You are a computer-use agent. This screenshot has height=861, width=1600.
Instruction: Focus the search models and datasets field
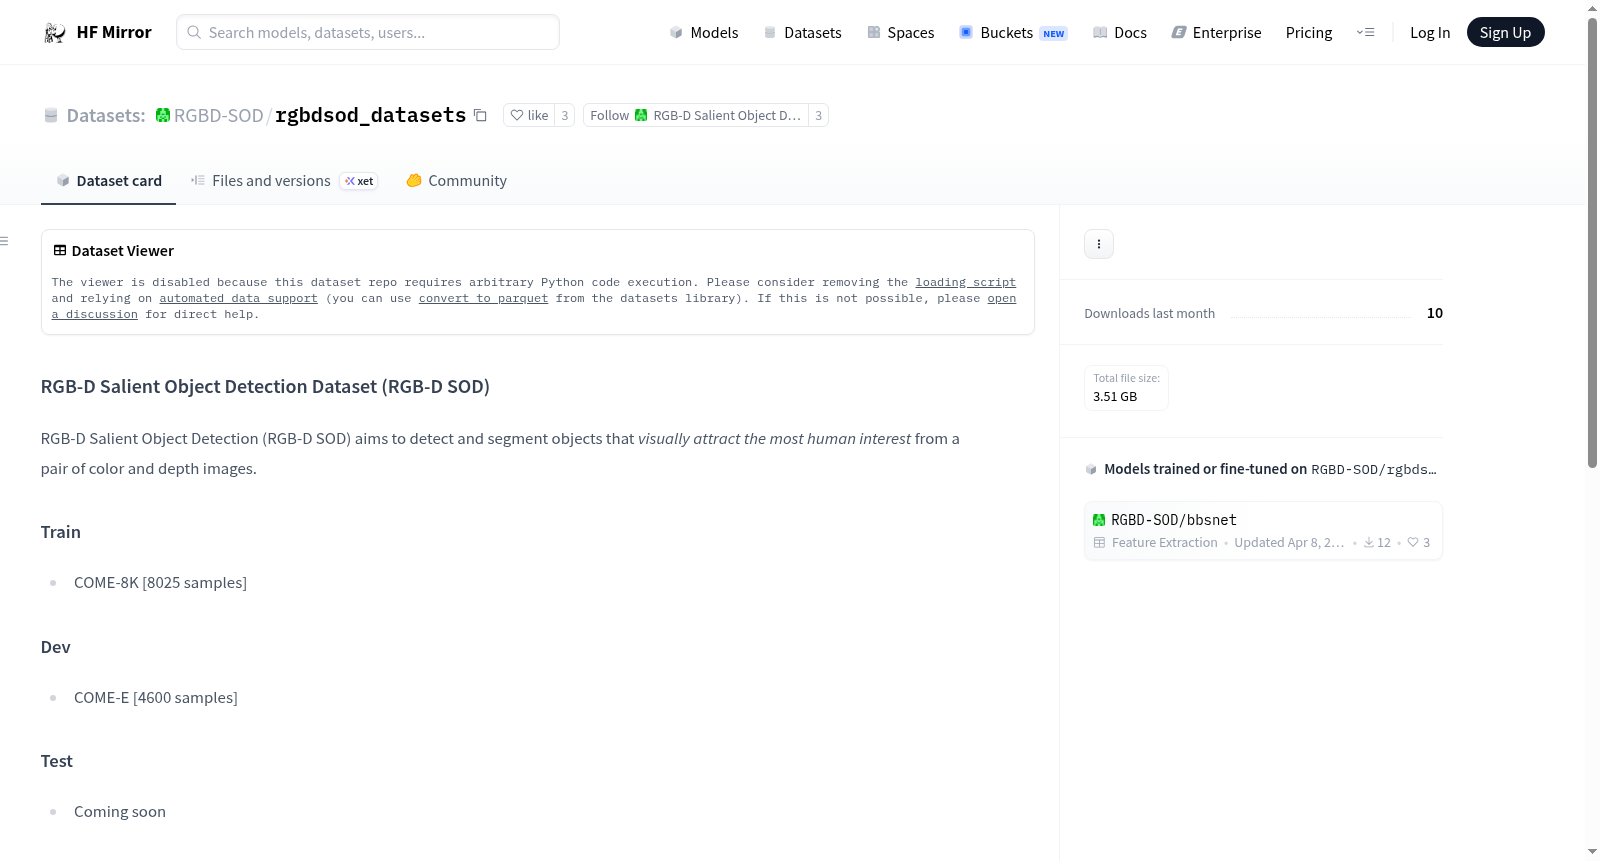(x=368, y=32)
